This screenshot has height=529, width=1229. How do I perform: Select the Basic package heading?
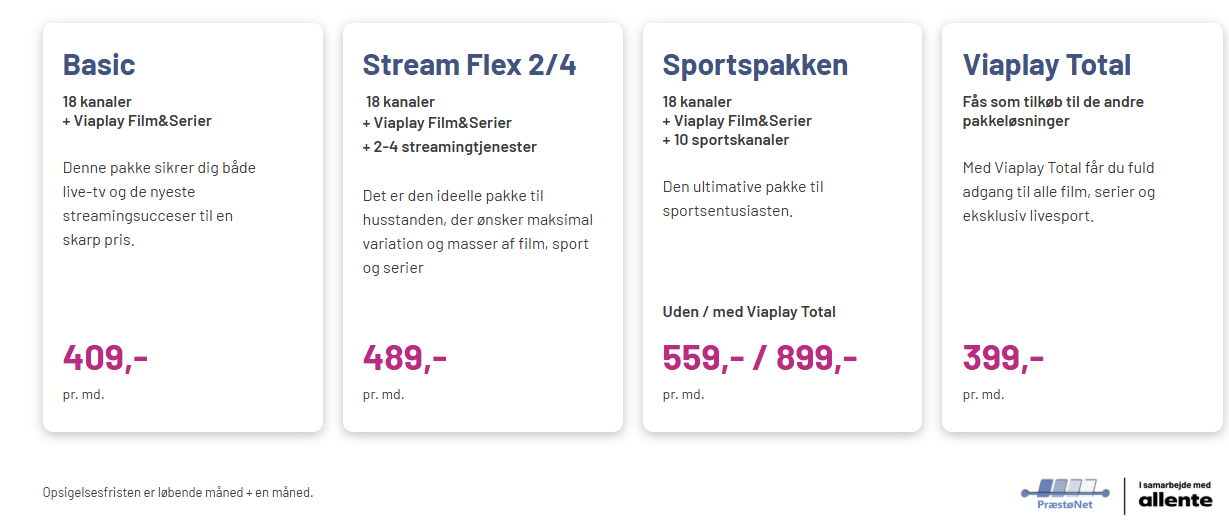coord(99,65)
